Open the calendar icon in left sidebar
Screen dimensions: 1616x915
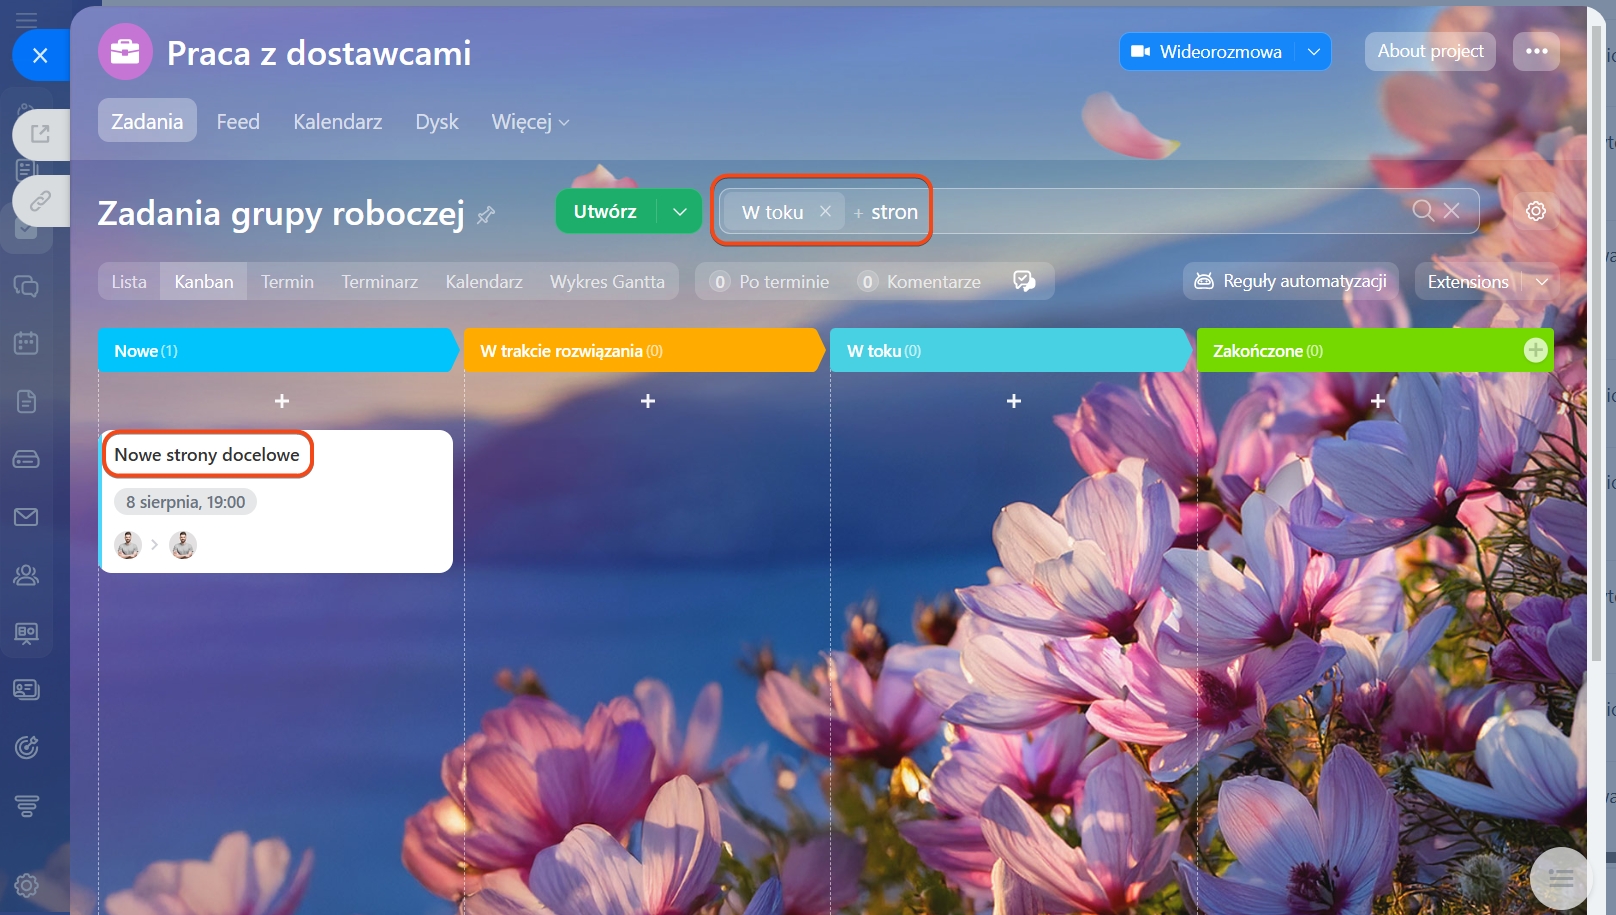coord(26,343)
